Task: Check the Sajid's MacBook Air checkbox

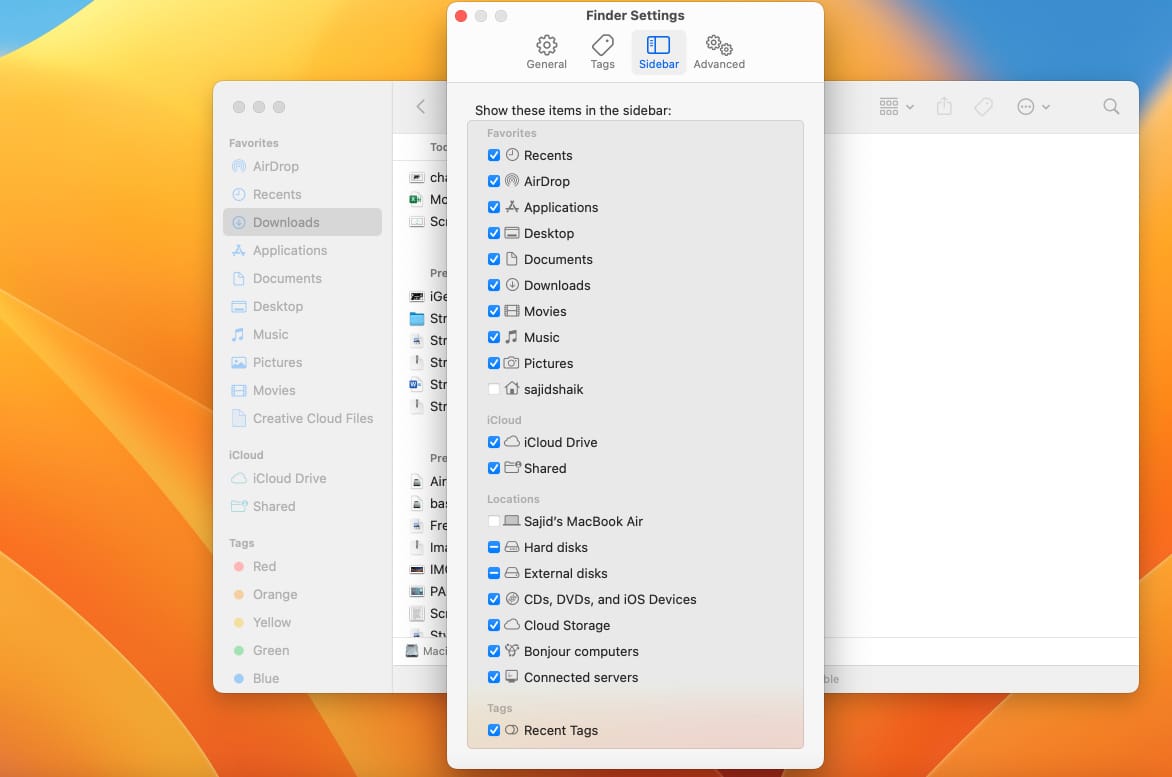Action: pyautogui.click(x=494, y=522)
